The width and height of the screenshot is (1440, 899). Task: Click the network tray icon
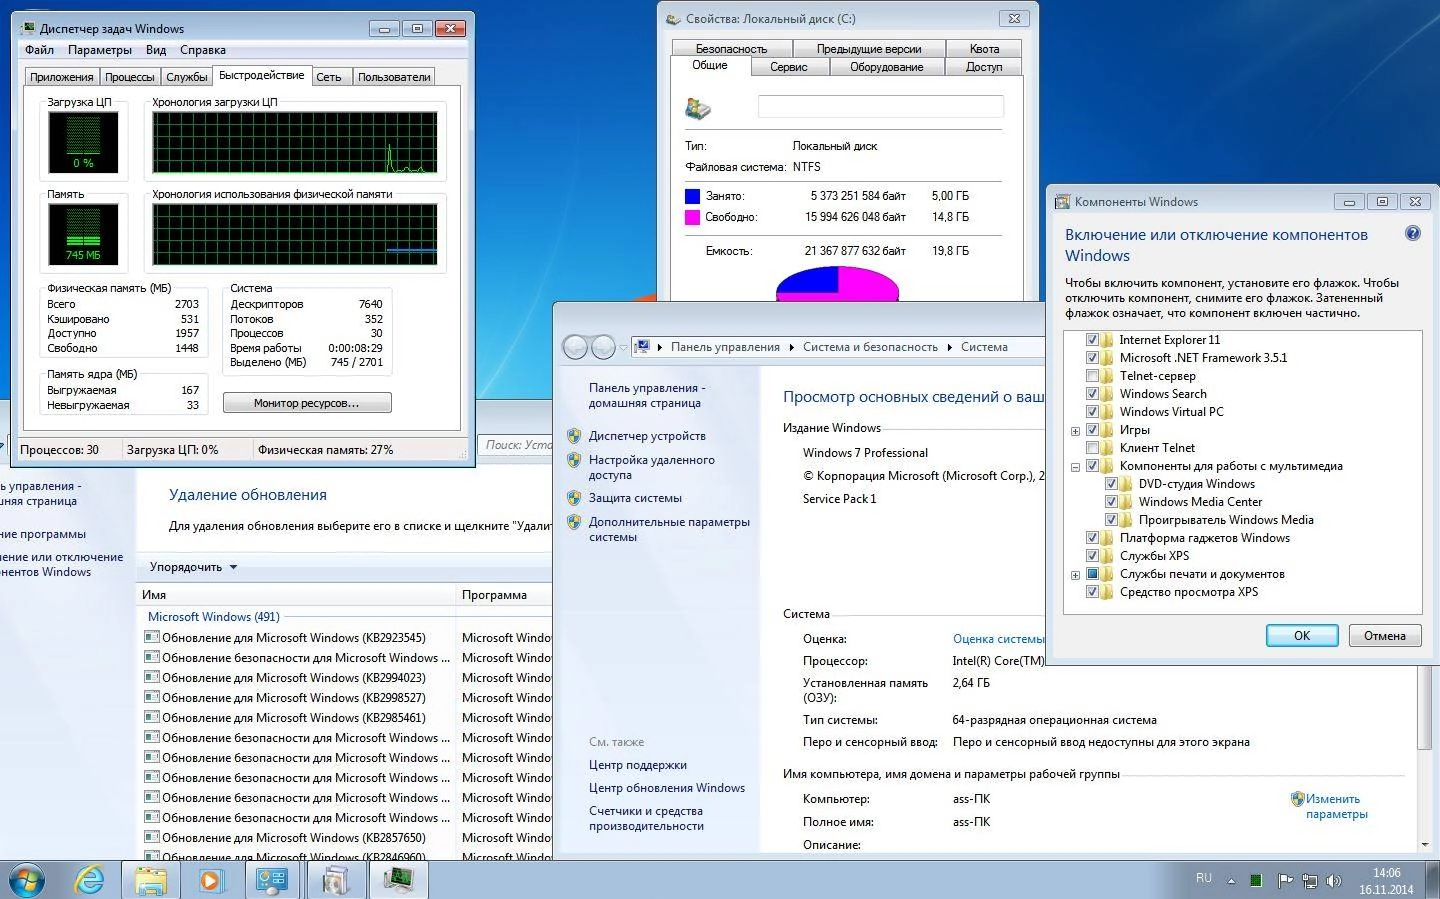[x=1309, y=881]
